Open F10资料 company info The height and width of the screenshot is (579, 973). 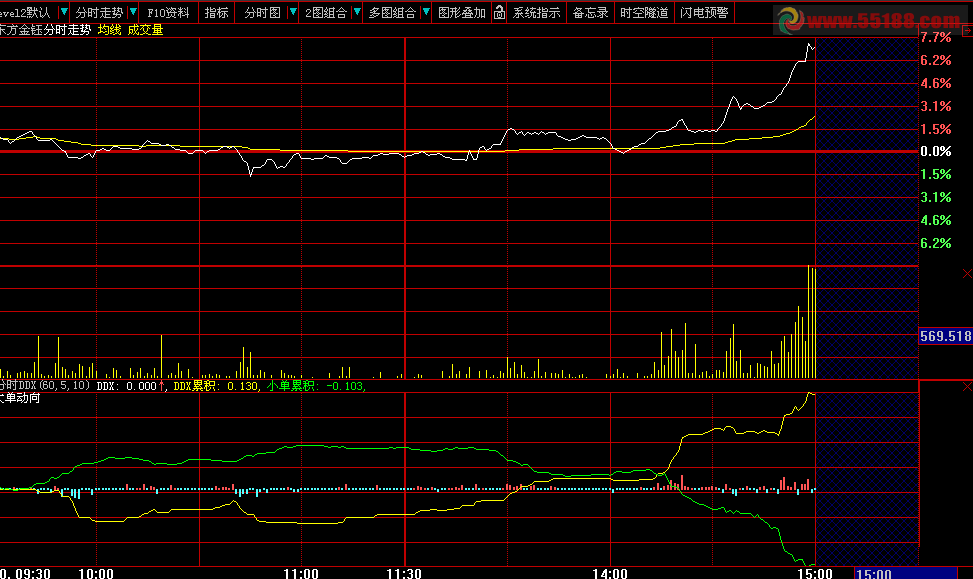[168, 12]
